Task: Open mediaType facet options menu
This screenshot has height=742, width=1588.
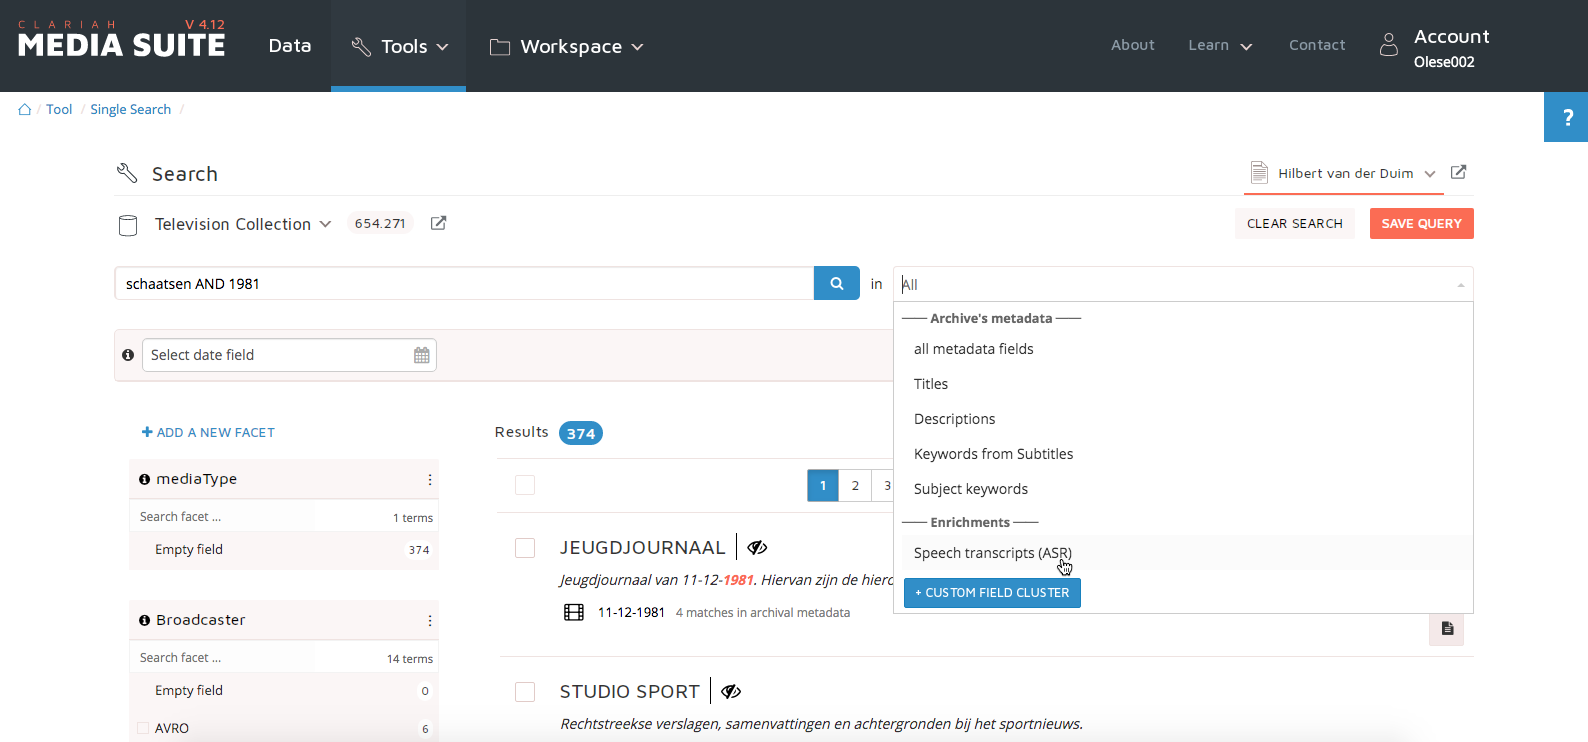Action: pyautogui.click(x=430, y=480)
